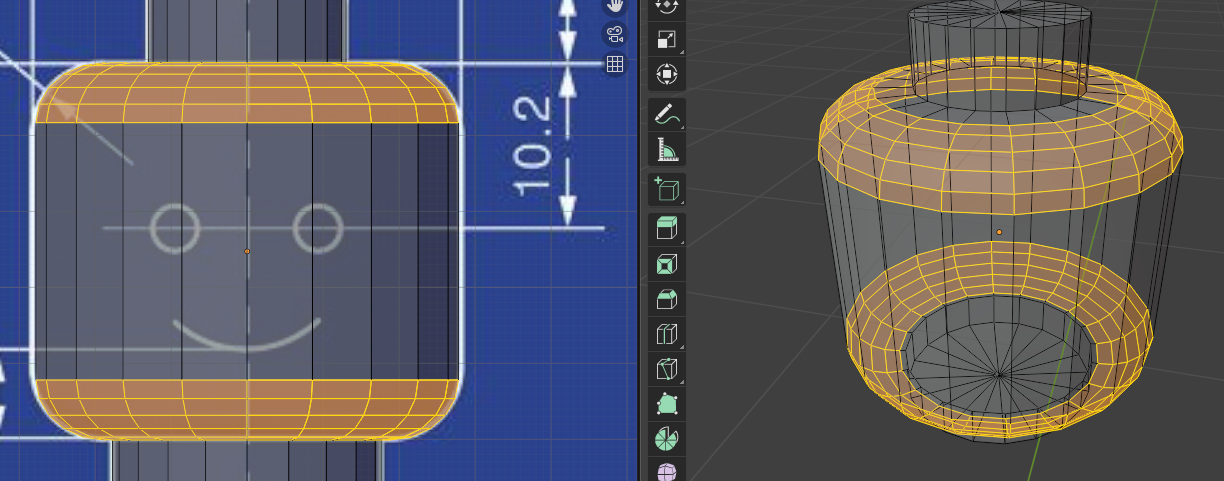1224x481 pixels.
Task: Select the Loop Cut tool
Action: (x=667, y=334)
